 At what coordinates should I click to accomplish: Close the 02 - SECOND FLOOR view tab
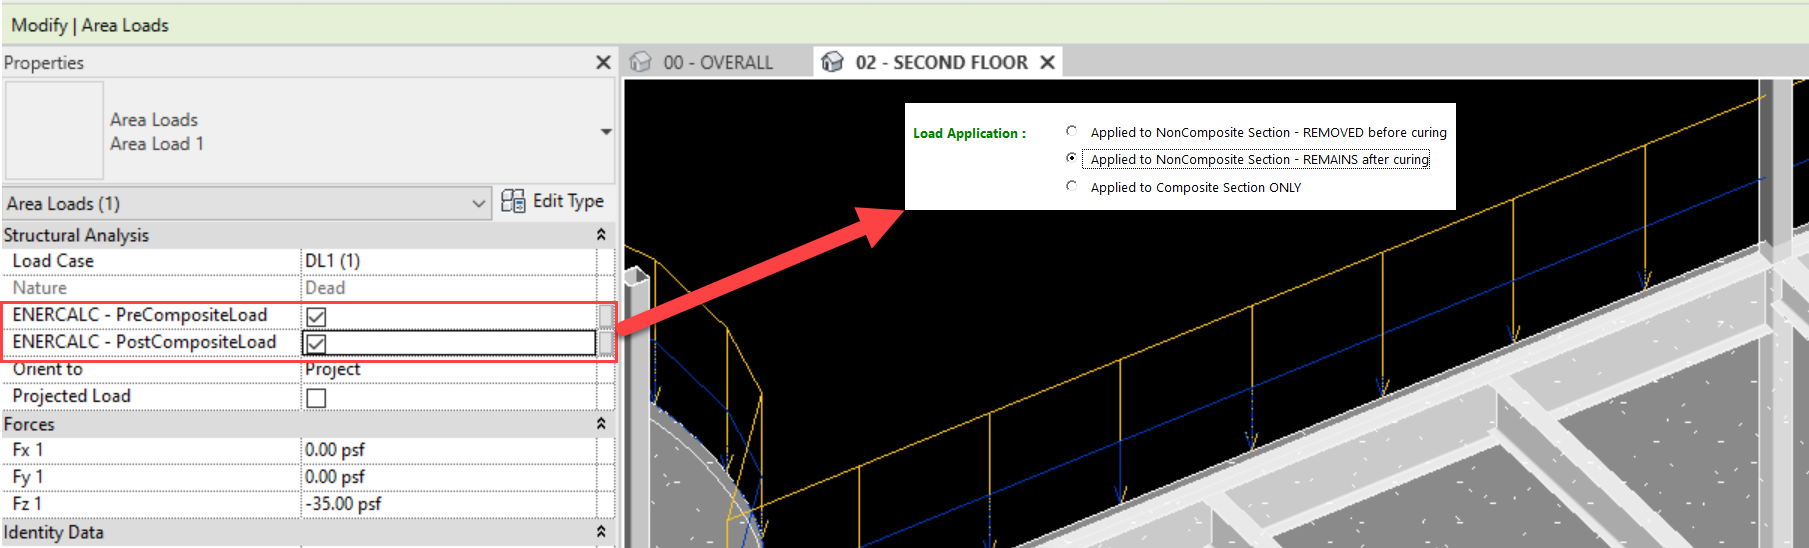[x=1047, y=62]
